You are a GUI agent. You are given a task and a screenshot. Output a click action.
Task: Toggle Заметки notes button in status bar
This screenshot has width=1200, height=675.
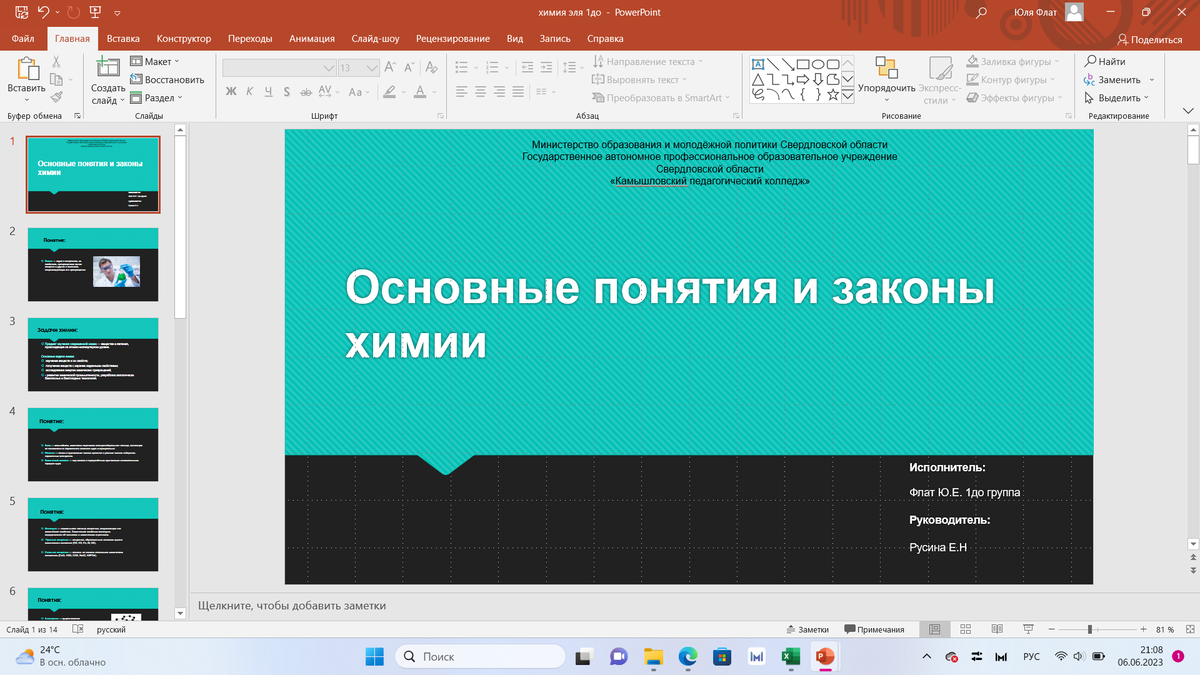pos(807,629)
